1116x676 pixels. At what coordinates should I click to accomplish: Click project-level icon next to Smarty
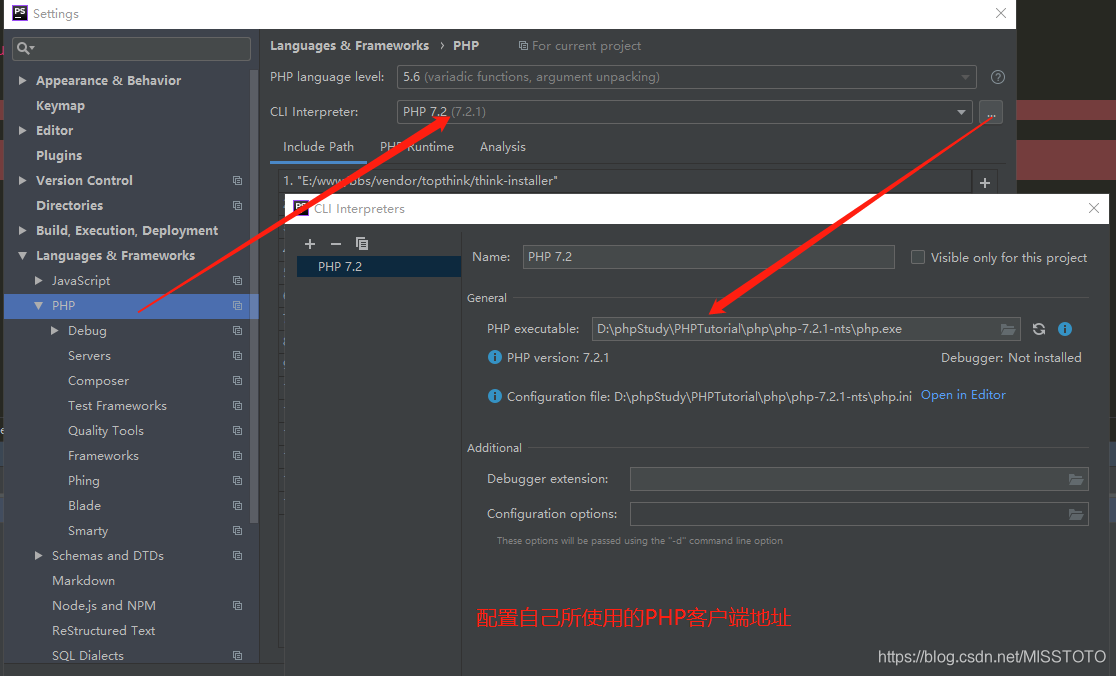[x=238, y=531]
